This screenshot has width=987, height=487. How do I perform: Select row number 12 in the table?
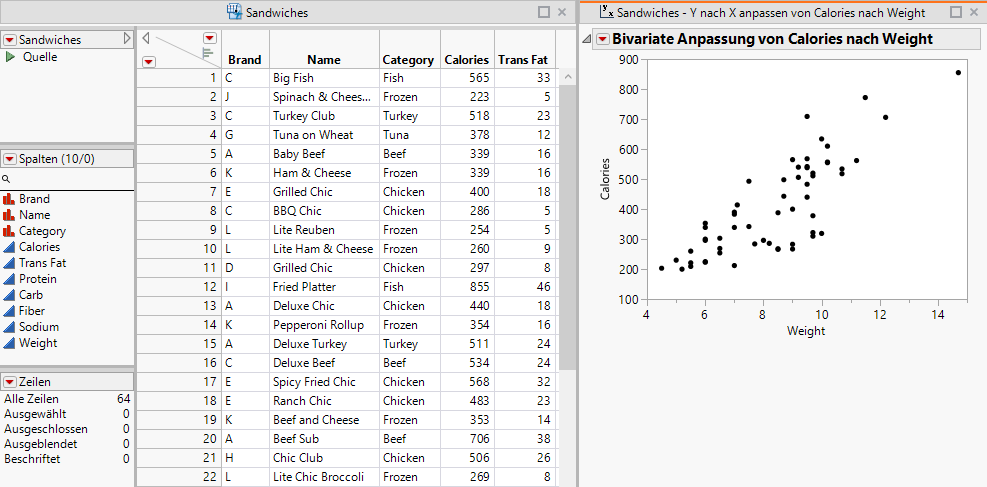[179, 287]
